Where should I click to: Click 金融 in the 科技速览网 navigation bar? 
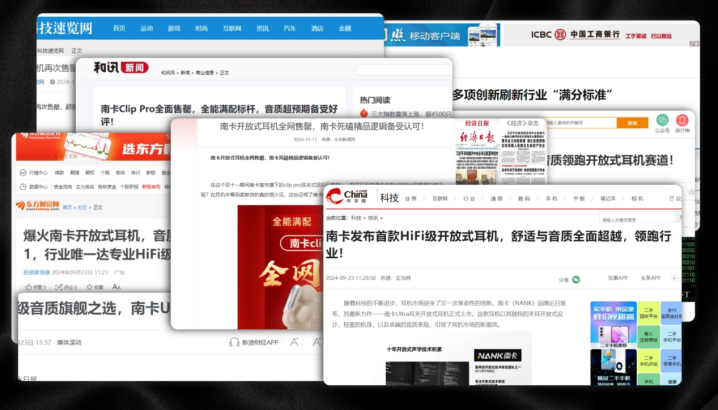(x=345, y=28)
